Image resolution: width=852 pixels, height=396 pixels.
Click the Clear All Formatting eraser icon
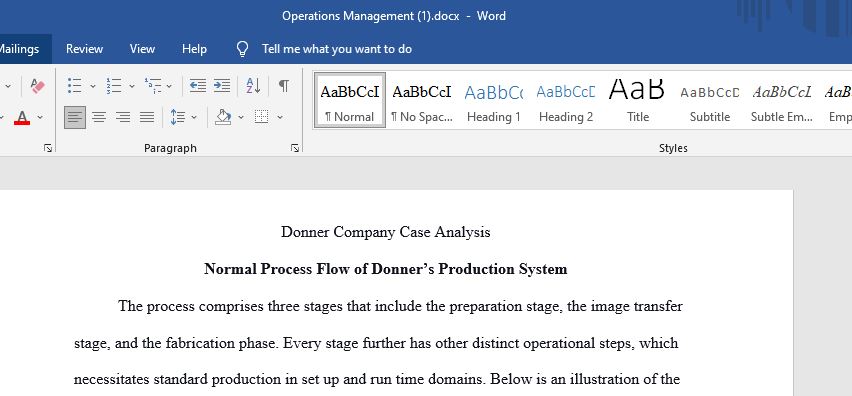tap(37, 85)
